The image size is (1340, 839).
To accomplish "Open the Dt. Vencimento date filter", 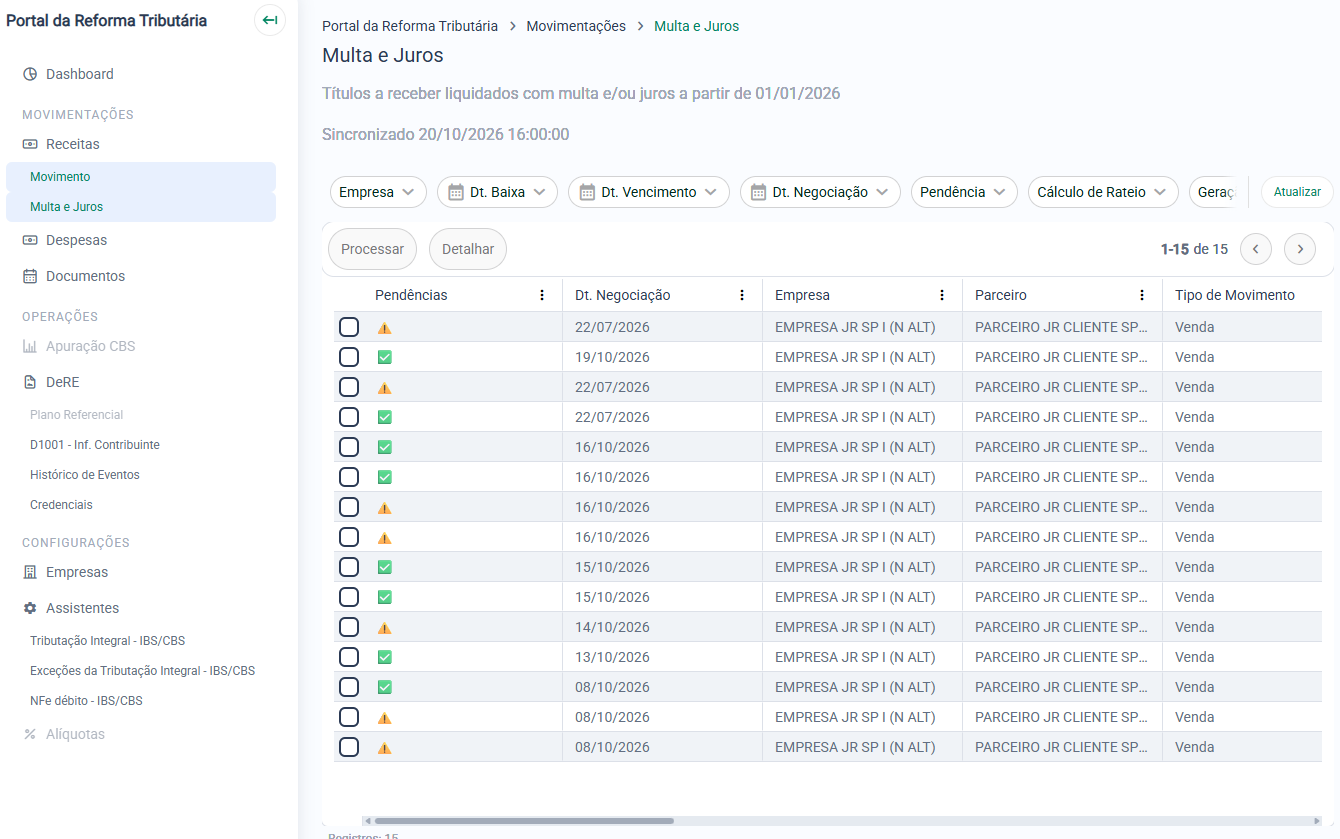I will (x=648, y=192).
